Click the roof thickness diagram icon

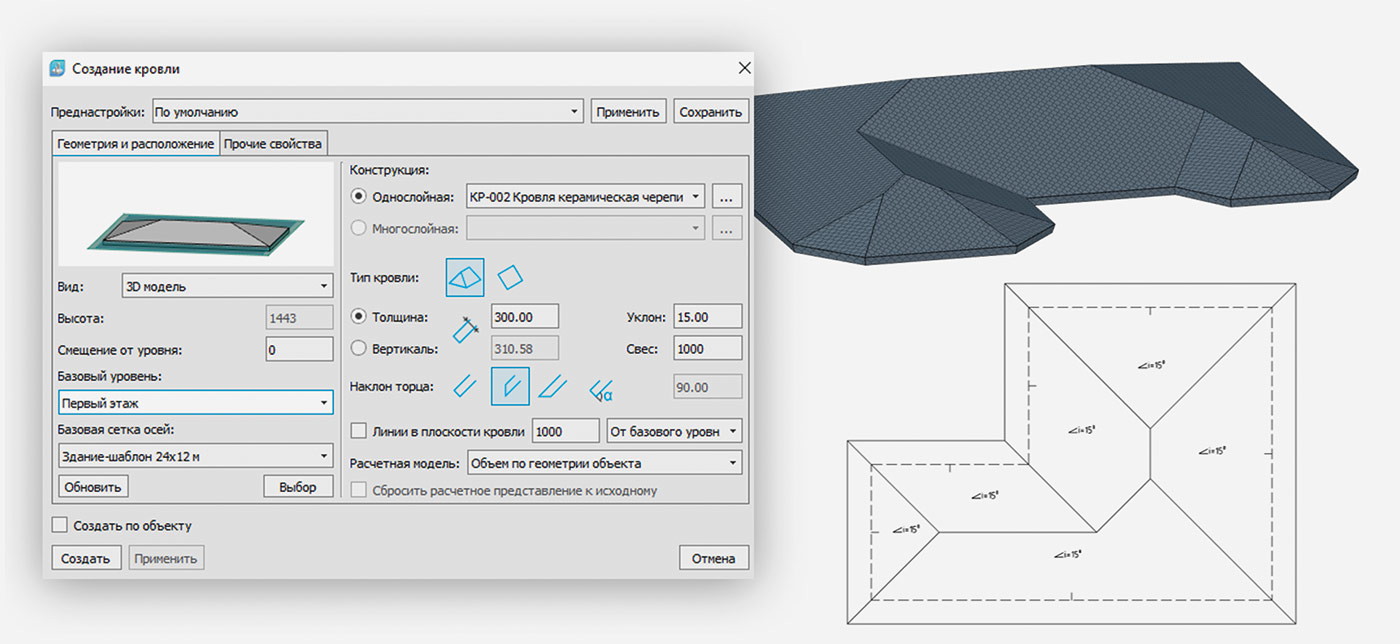coord(466,328)
